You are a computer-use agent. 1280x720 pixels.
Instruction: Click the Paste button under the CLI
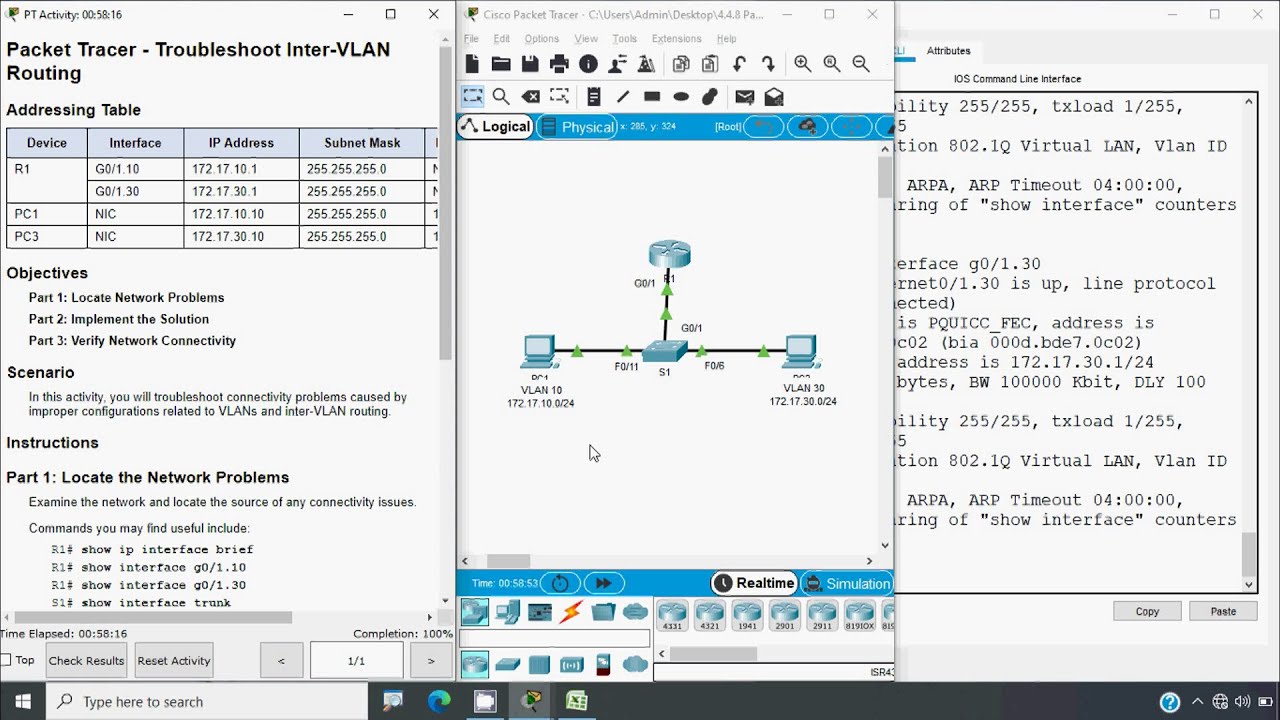coord(1223,611)
